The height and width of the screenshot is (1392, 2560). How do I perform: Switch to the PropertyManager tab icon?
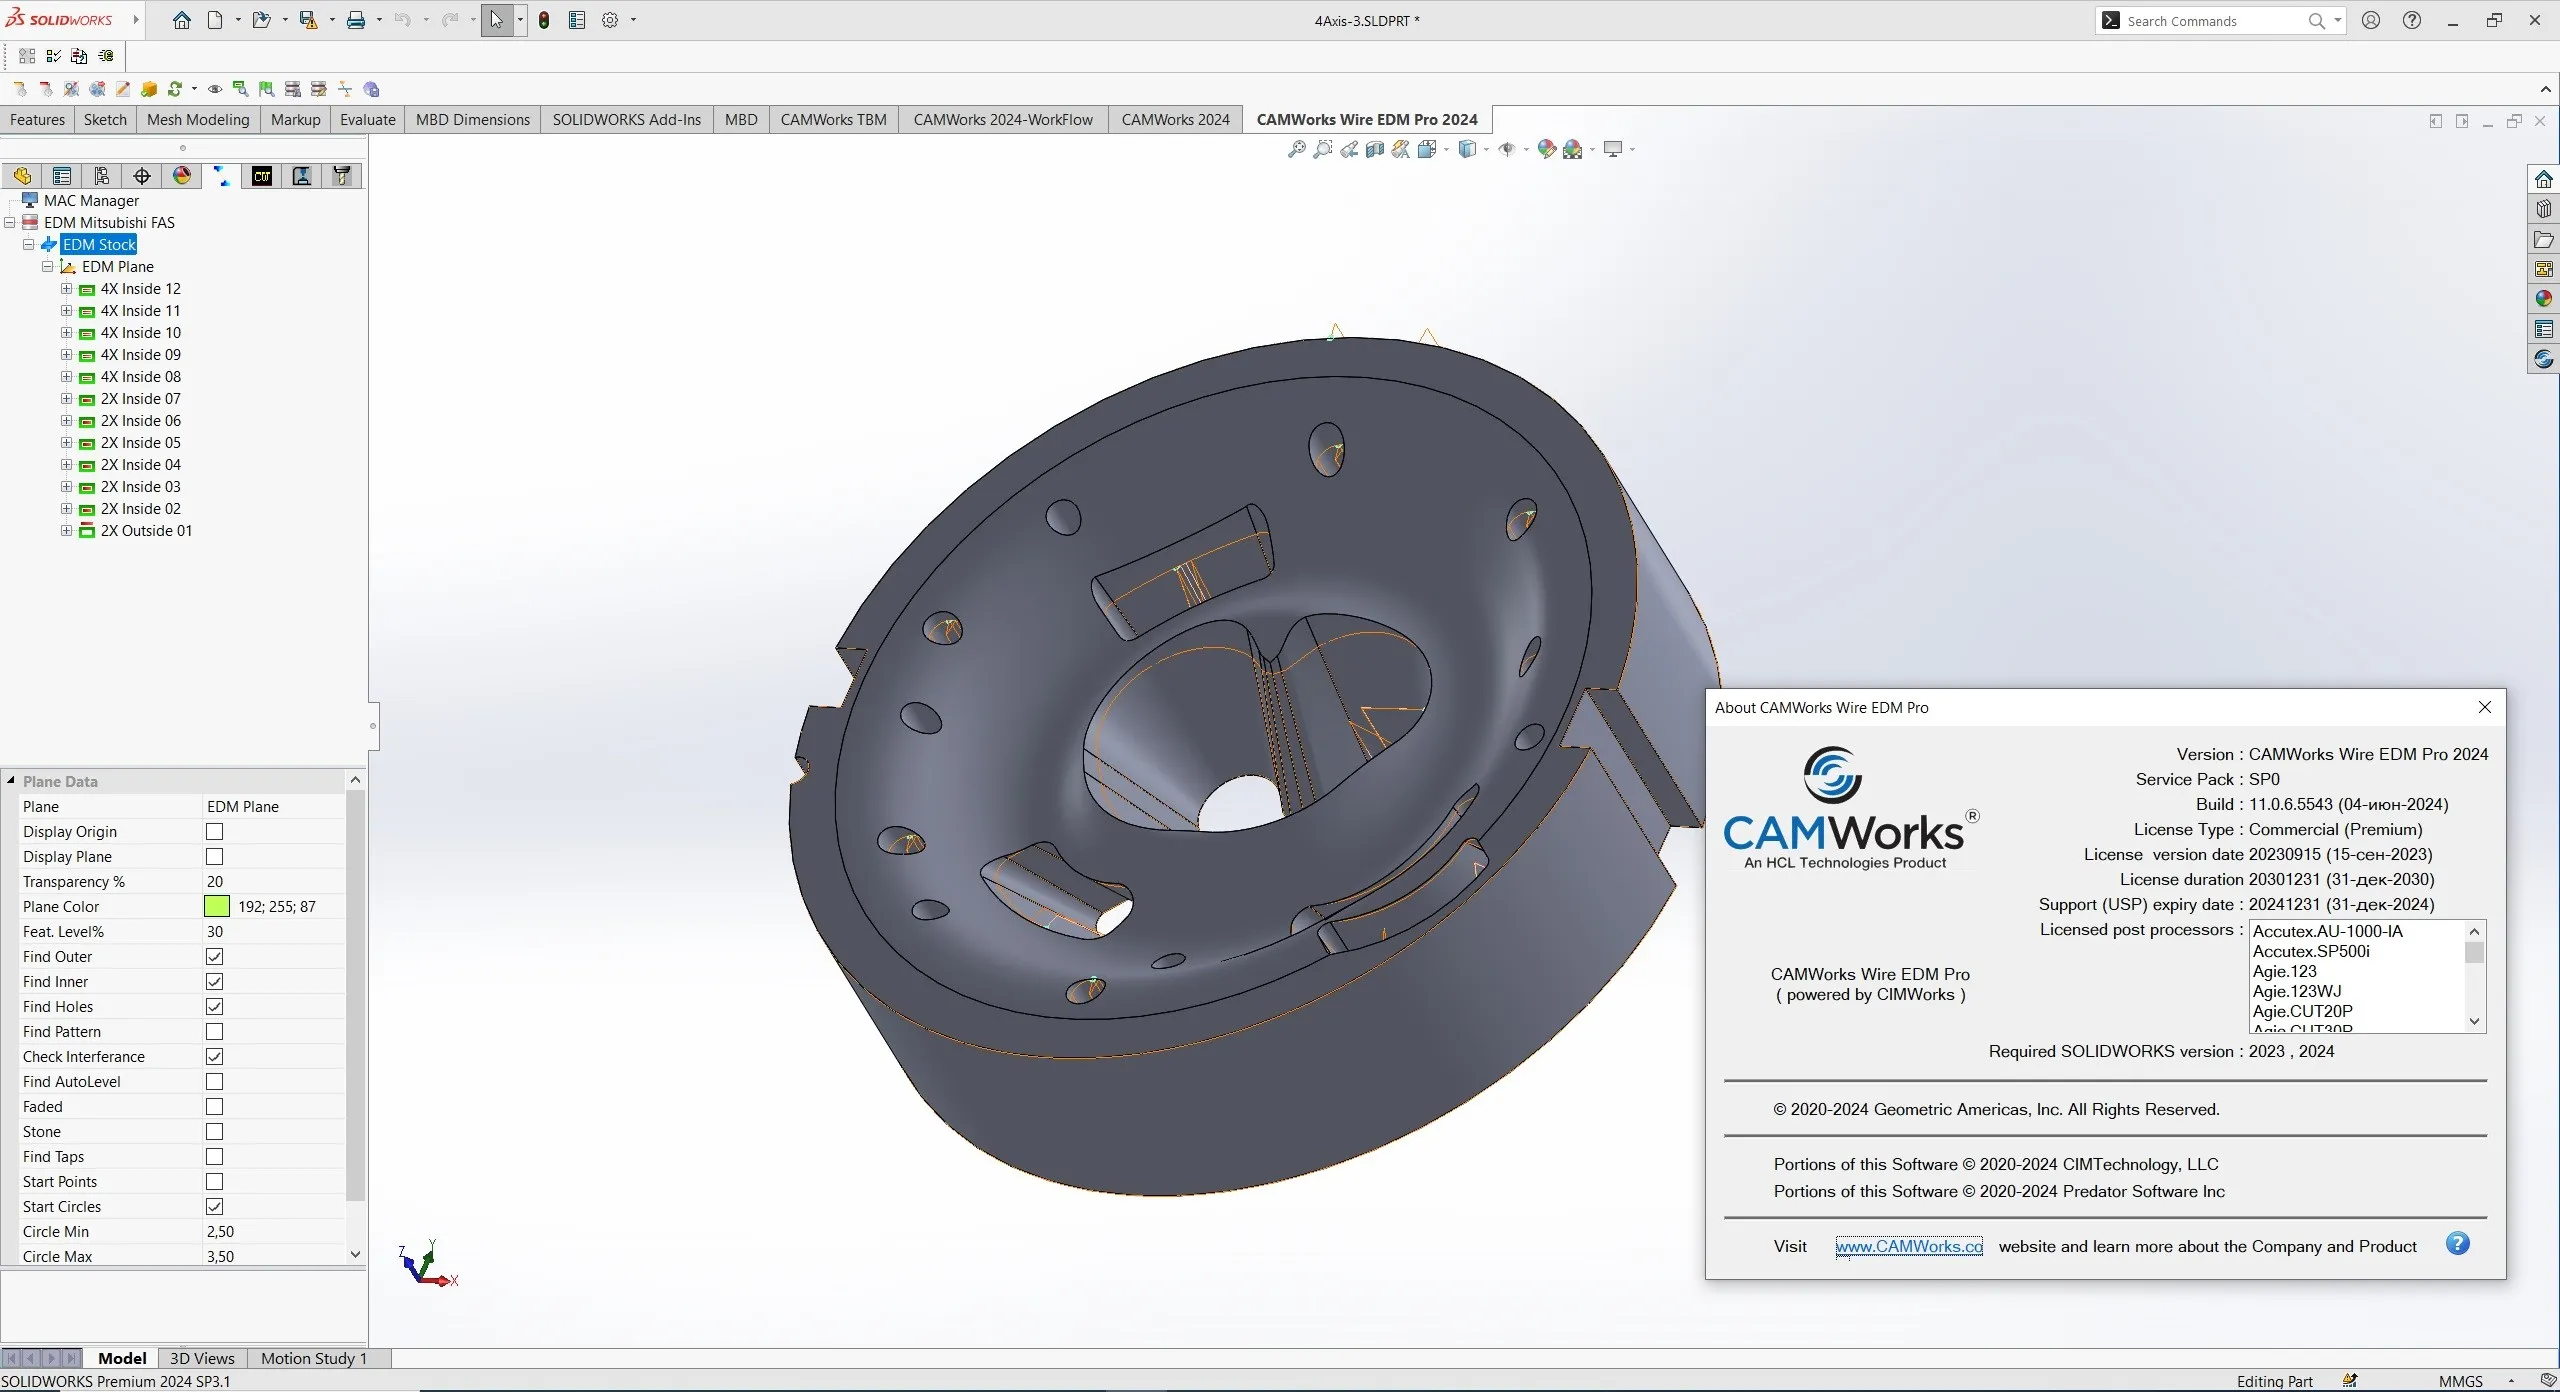click(62, 176)
